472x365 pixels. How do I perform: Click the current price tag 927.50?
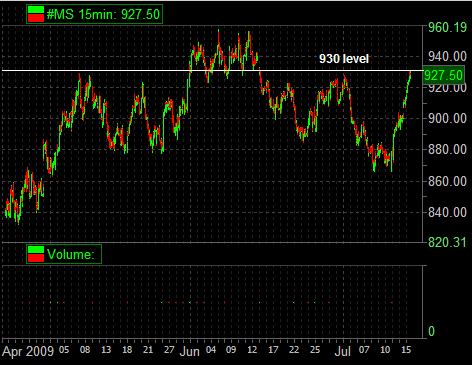[444, 75]
